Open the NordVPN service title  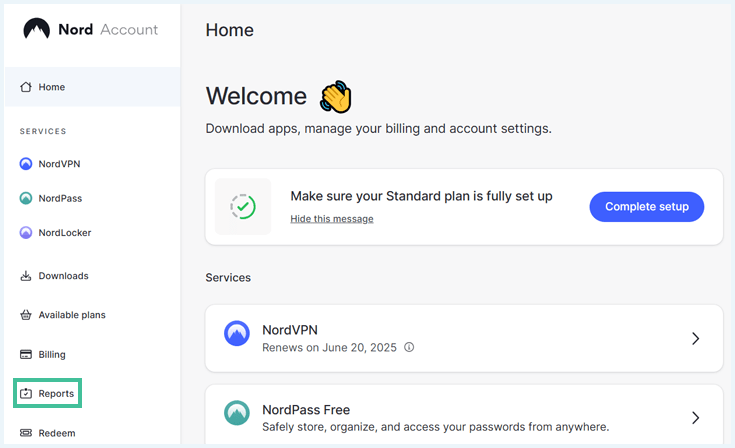(x=290, y=330)
